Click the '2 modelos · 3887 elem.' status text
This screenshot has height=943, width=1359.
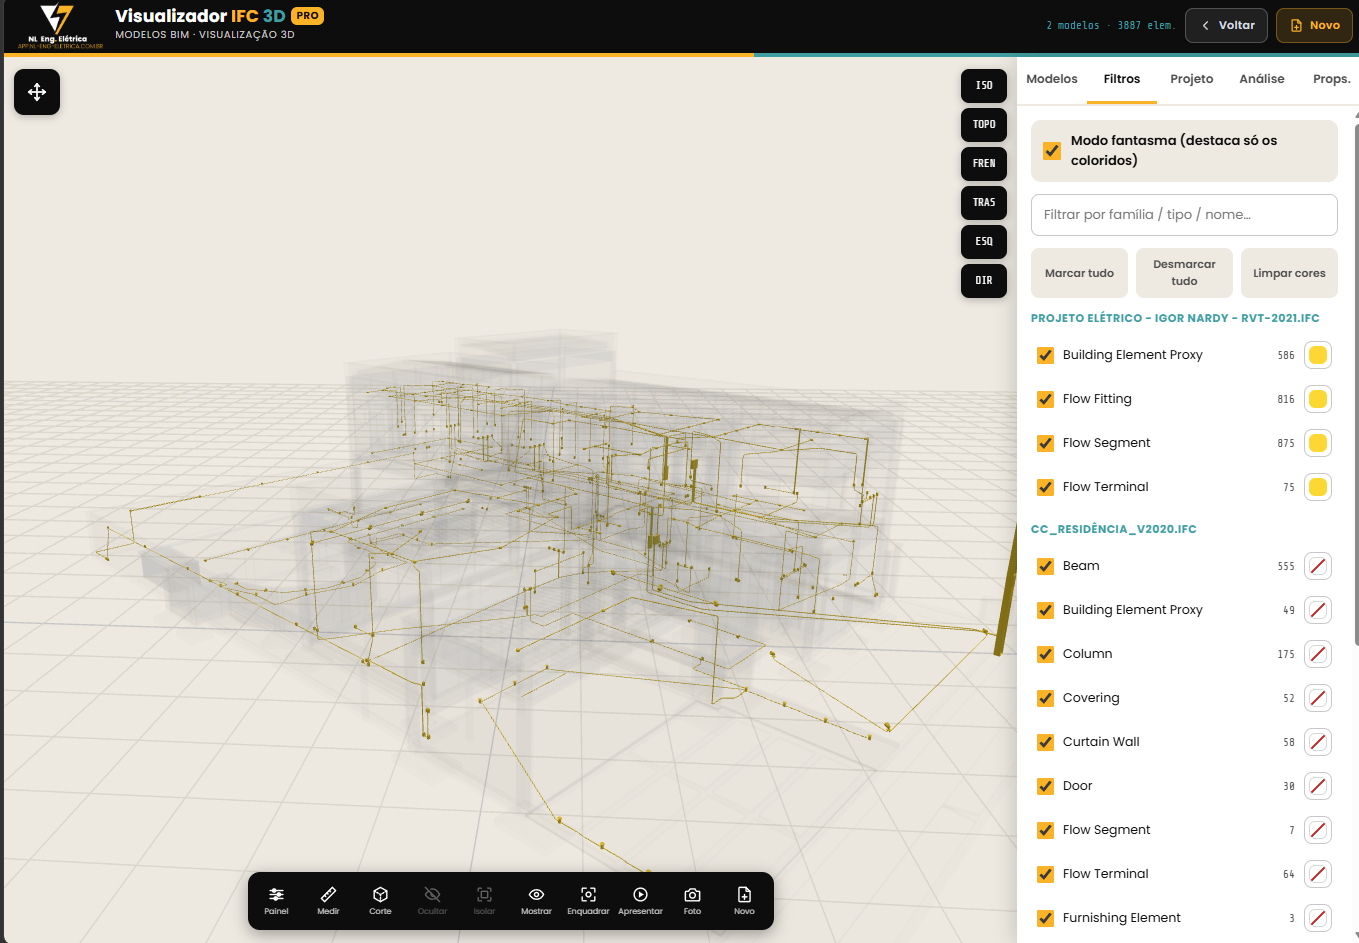pos(1110,26)
